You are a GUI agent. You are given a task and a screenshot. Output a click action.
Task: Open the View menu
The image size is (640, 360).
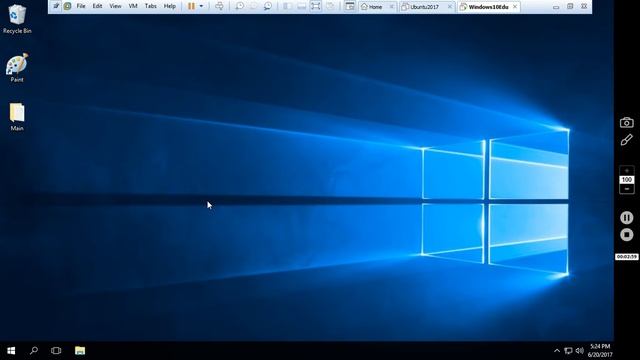point(115,6)
